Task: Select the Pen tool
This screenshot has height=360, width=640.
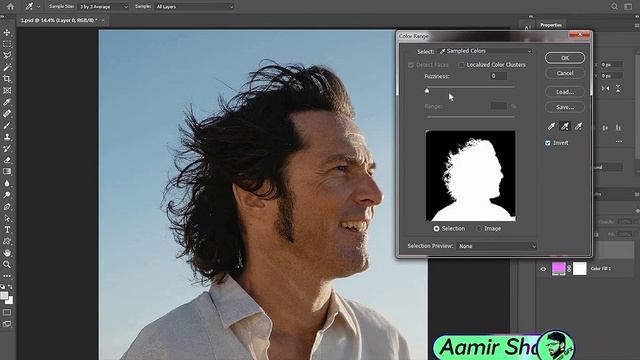Action: click(x=7, y=207)
